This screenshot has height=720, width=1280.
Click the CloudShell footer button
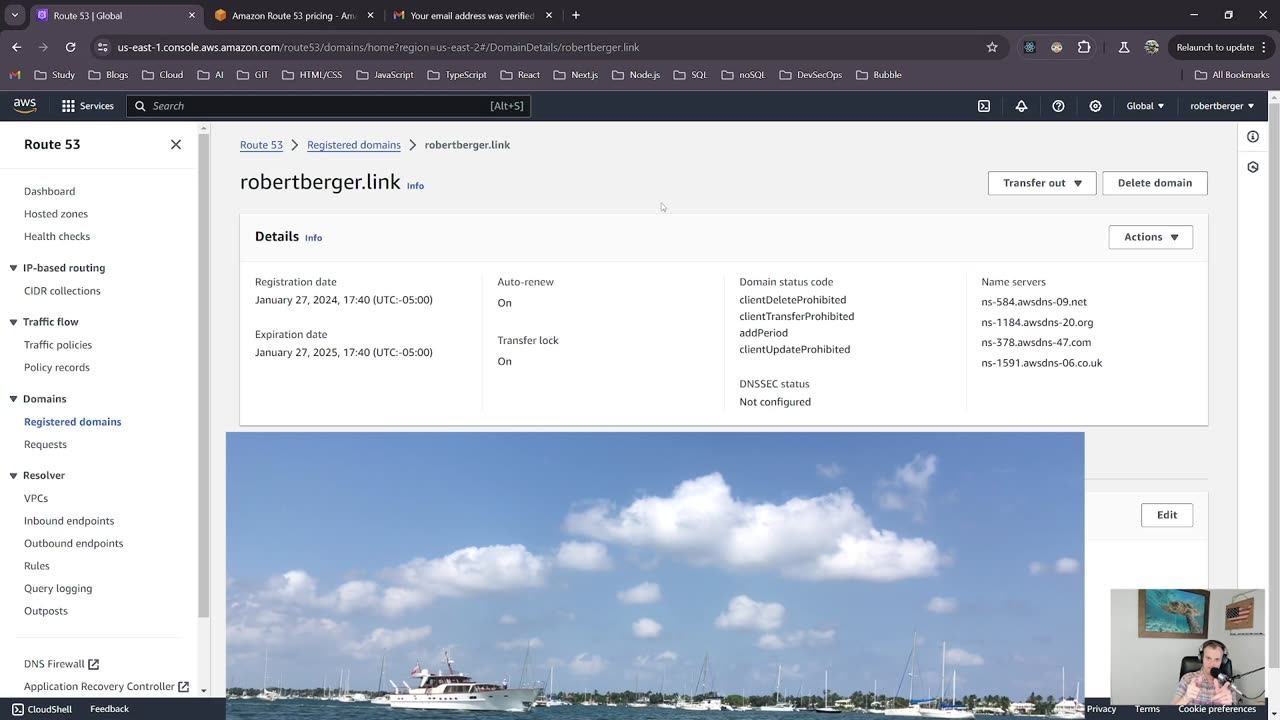[42, 709]
